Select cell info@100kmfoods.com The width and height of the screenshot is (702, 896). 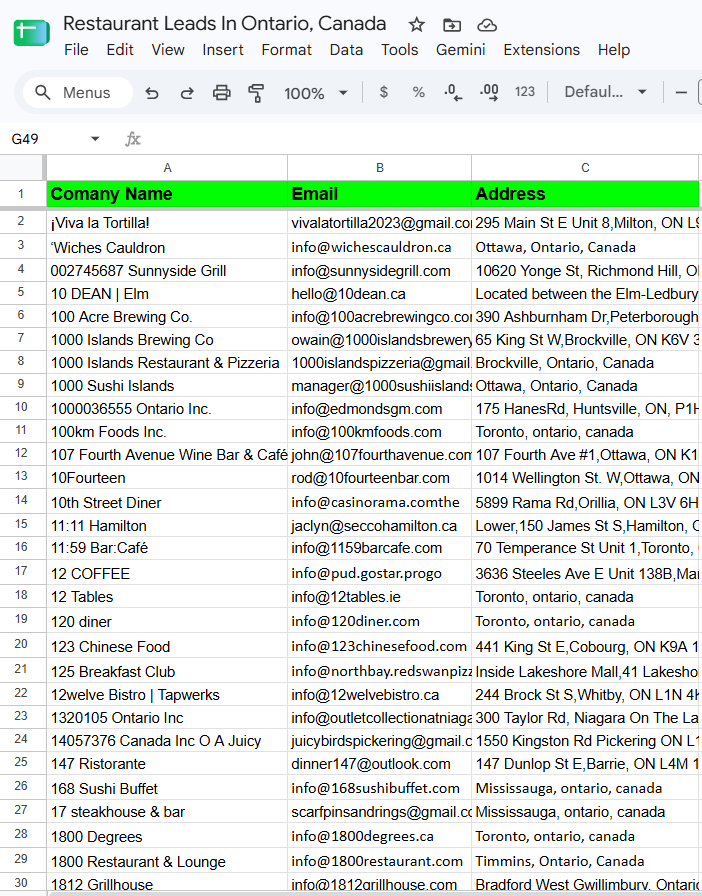tap(380, 431)
